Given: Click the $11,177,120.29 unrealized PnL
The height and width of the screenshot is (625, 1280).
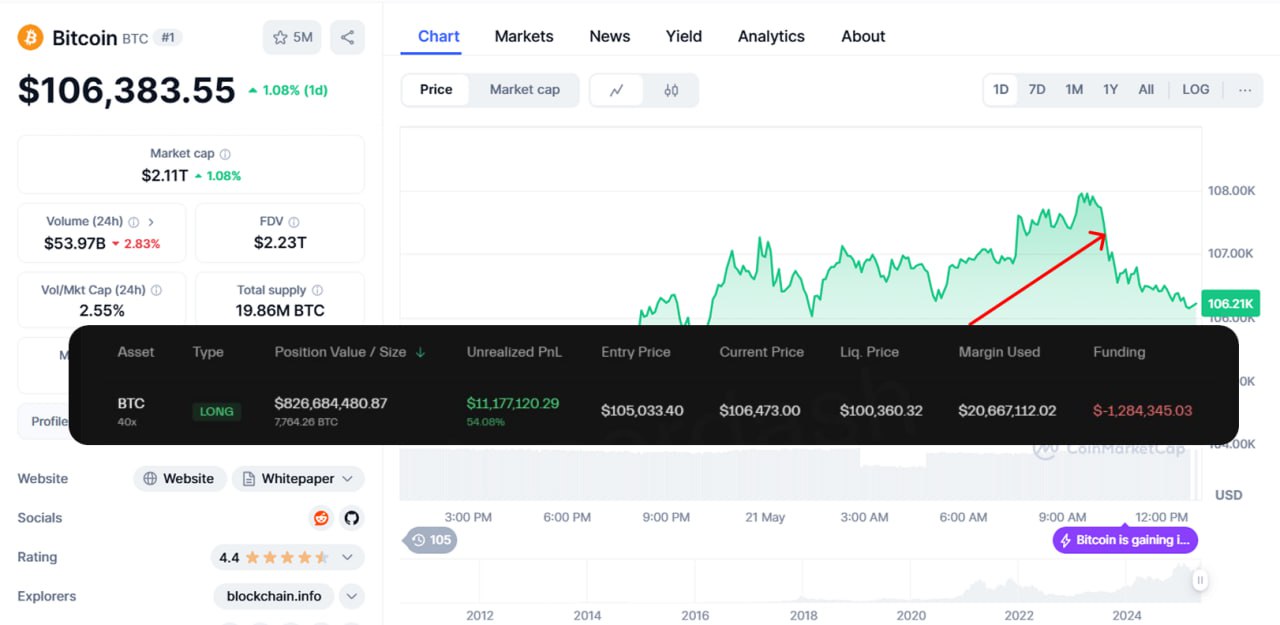Looking at the screenshot, I should pyautogui.click(x=513, y=403).
